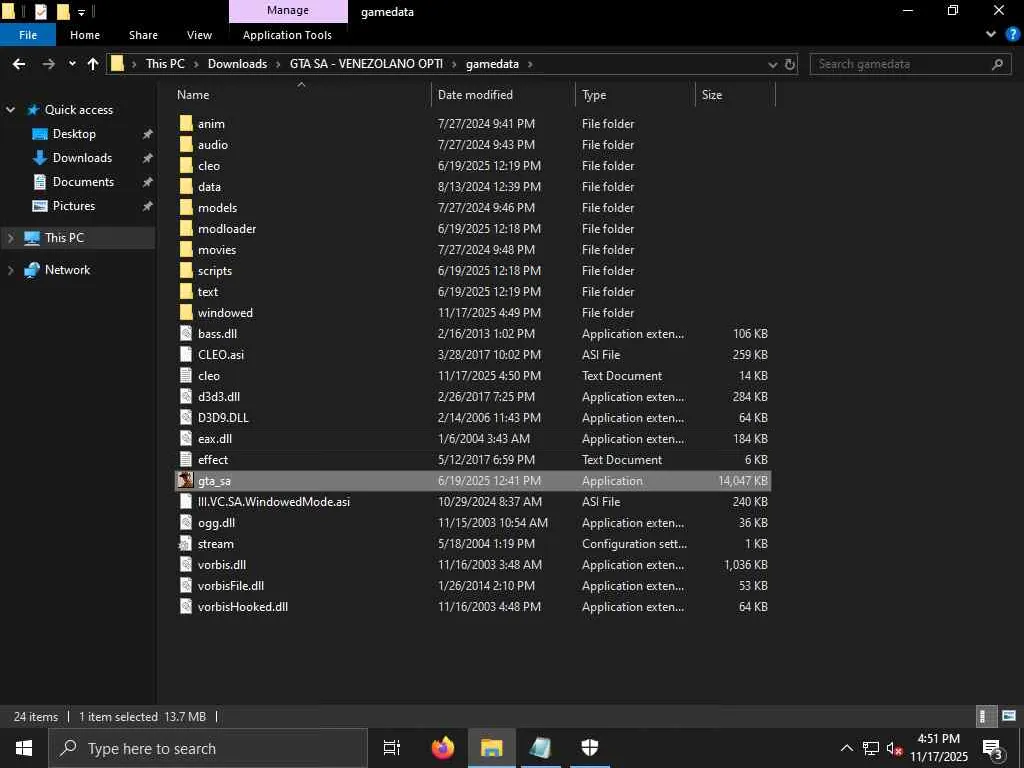Open the anim folder icon
This screenshot has height=768, width=1024.
coord(186,123)
